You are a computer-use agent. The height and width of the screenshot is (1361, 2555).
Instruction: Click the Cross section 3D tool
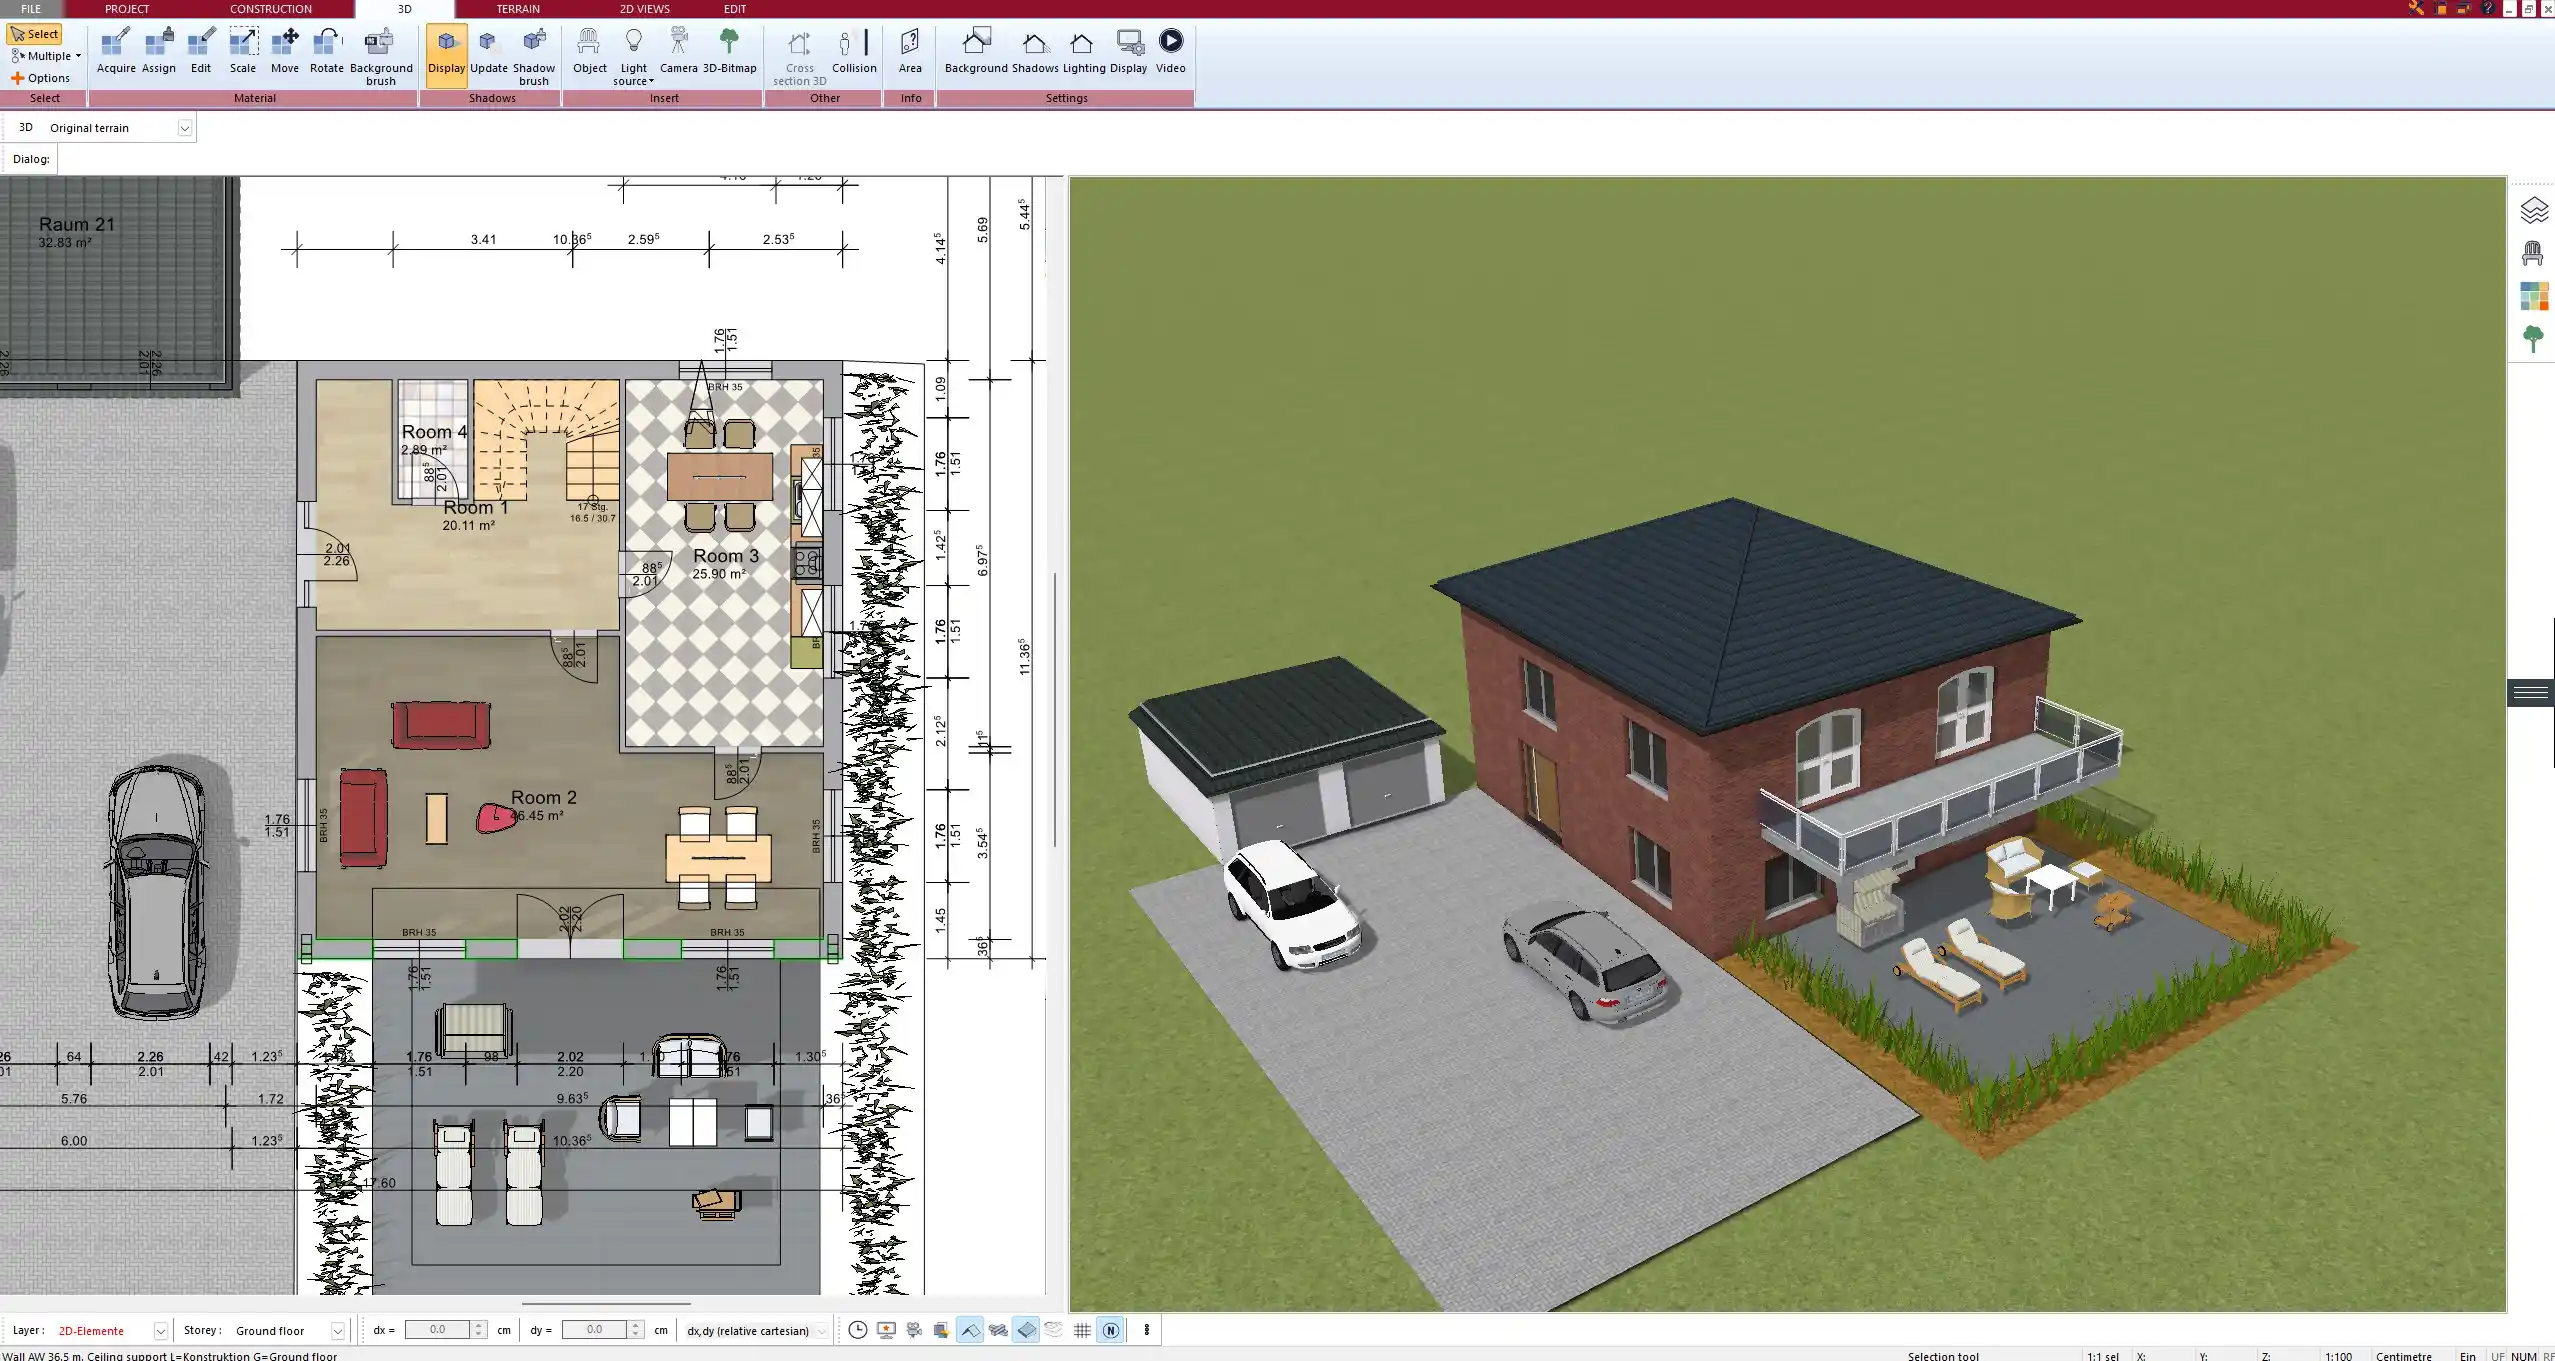799,57
